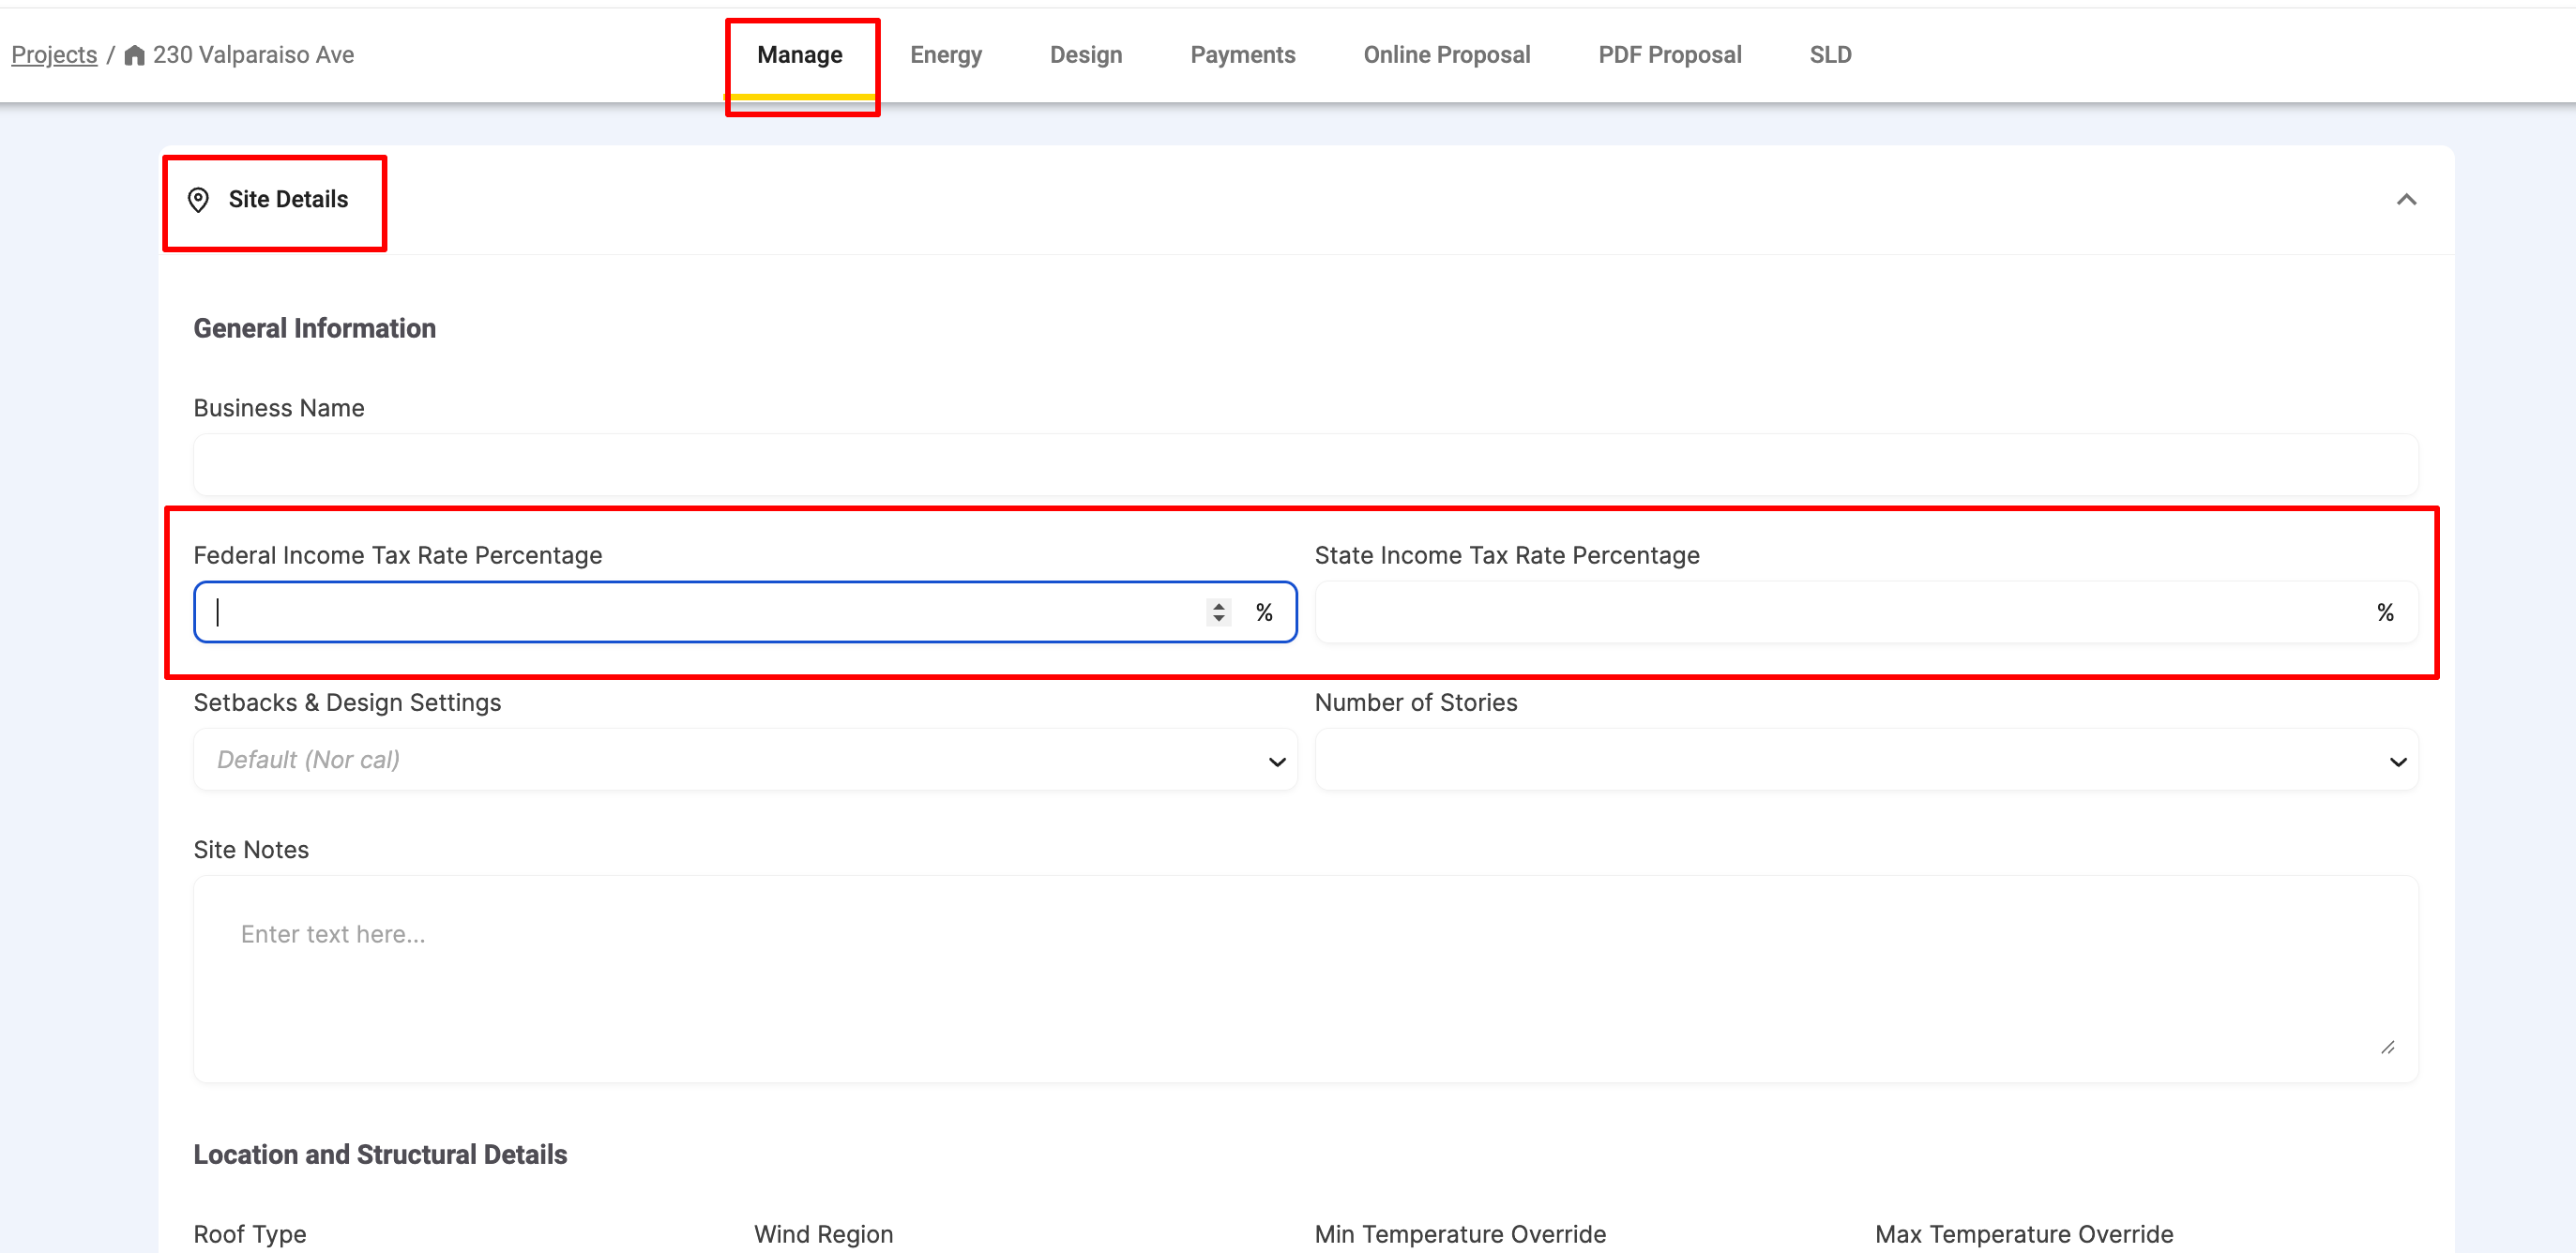Click the General Information heading
Screen dimensions: 2576x1253
[x=314, y=329]
